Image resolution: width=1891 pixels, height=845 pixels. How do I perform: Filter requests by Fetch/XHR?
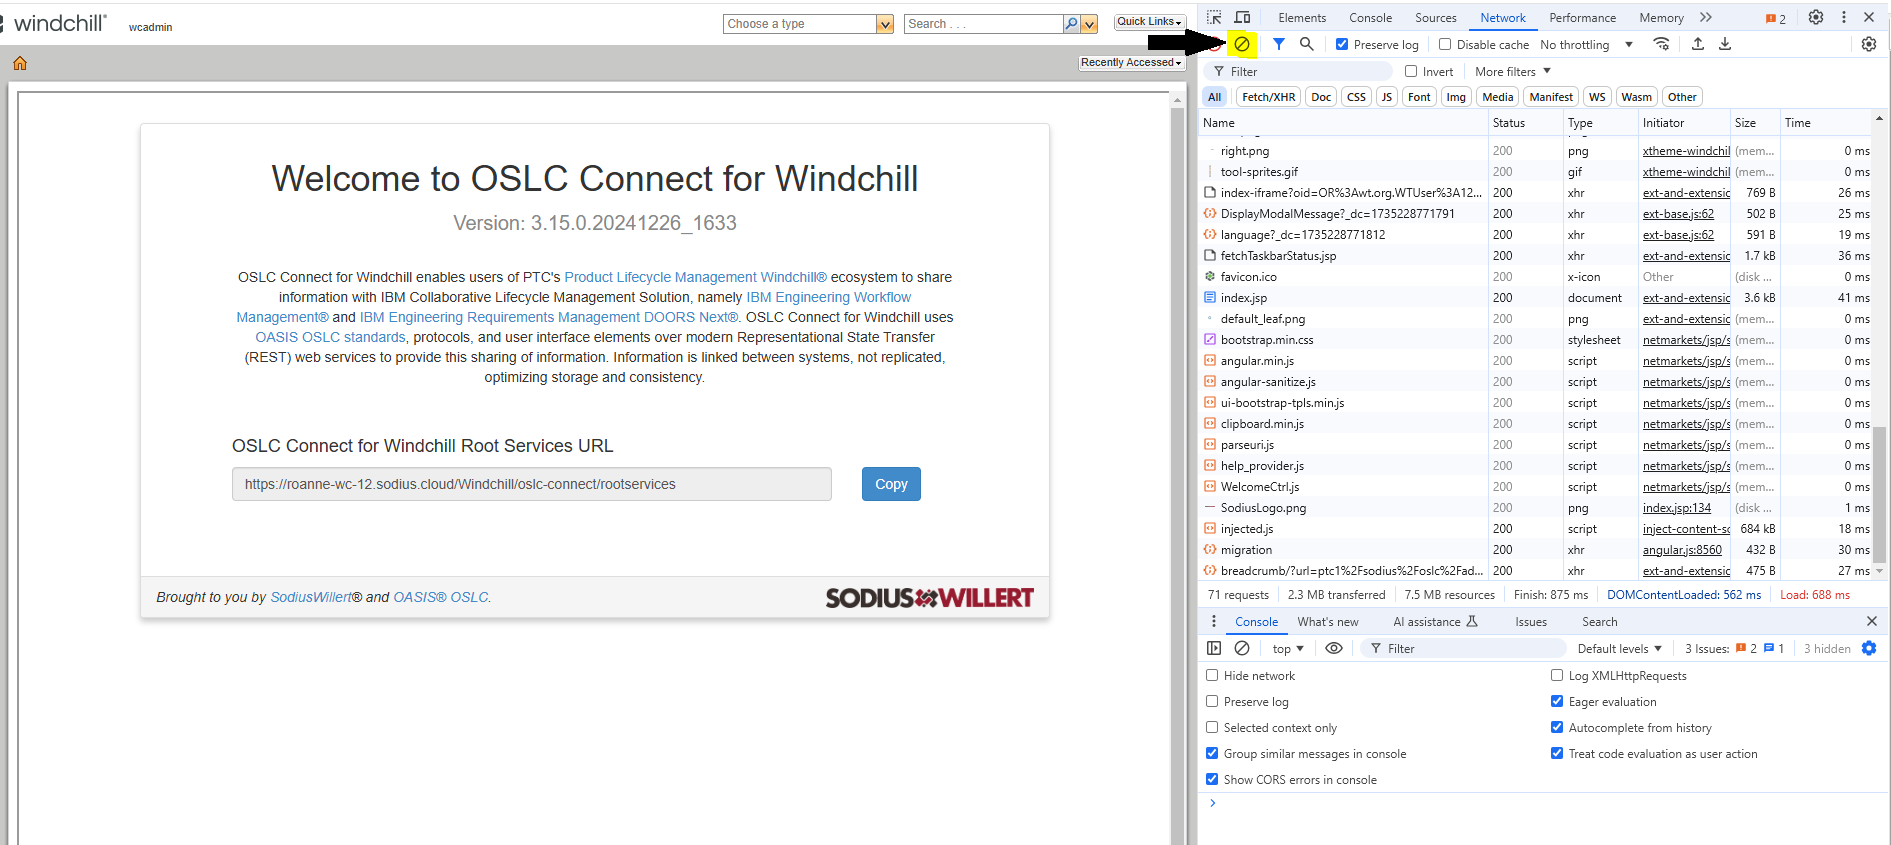(x=1268, y=97)
